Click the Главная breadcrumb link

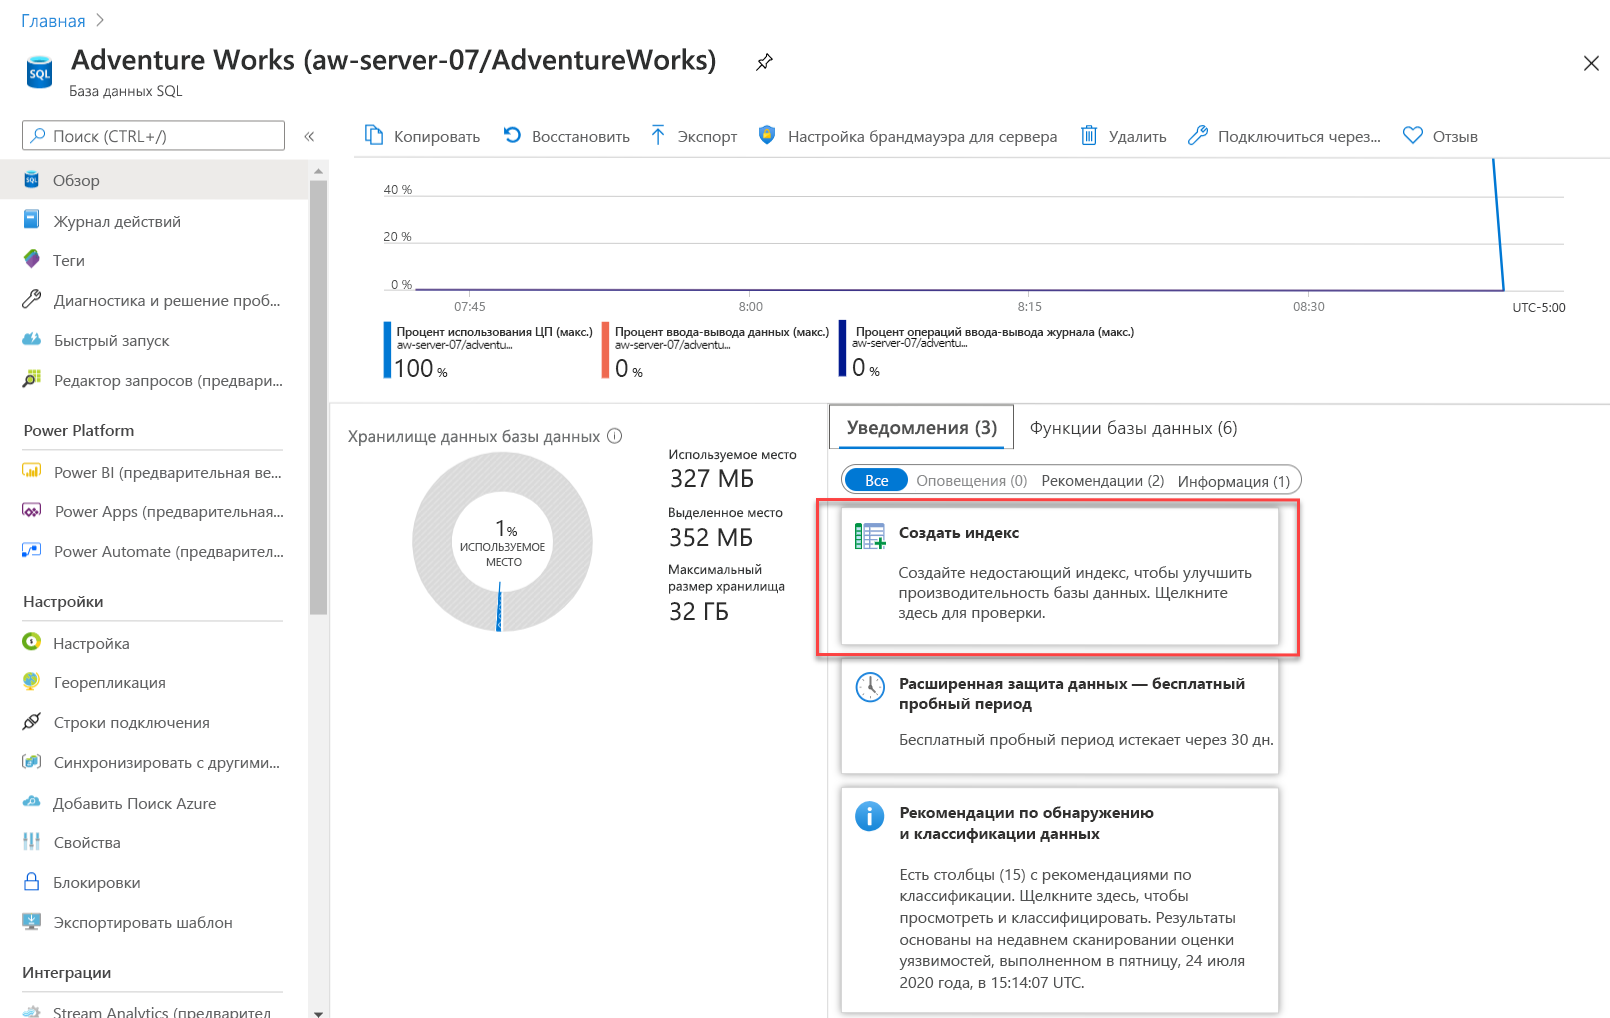click(53, 21)
